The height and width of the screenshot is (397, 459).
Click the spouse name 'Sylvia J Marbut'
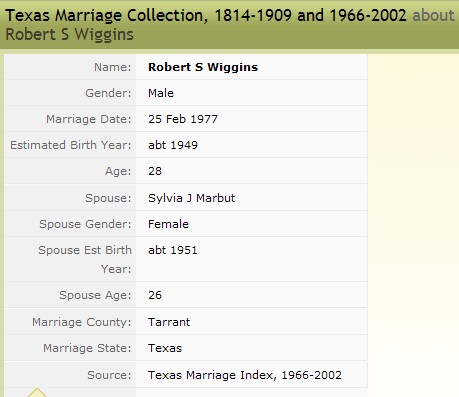point(191,198)
